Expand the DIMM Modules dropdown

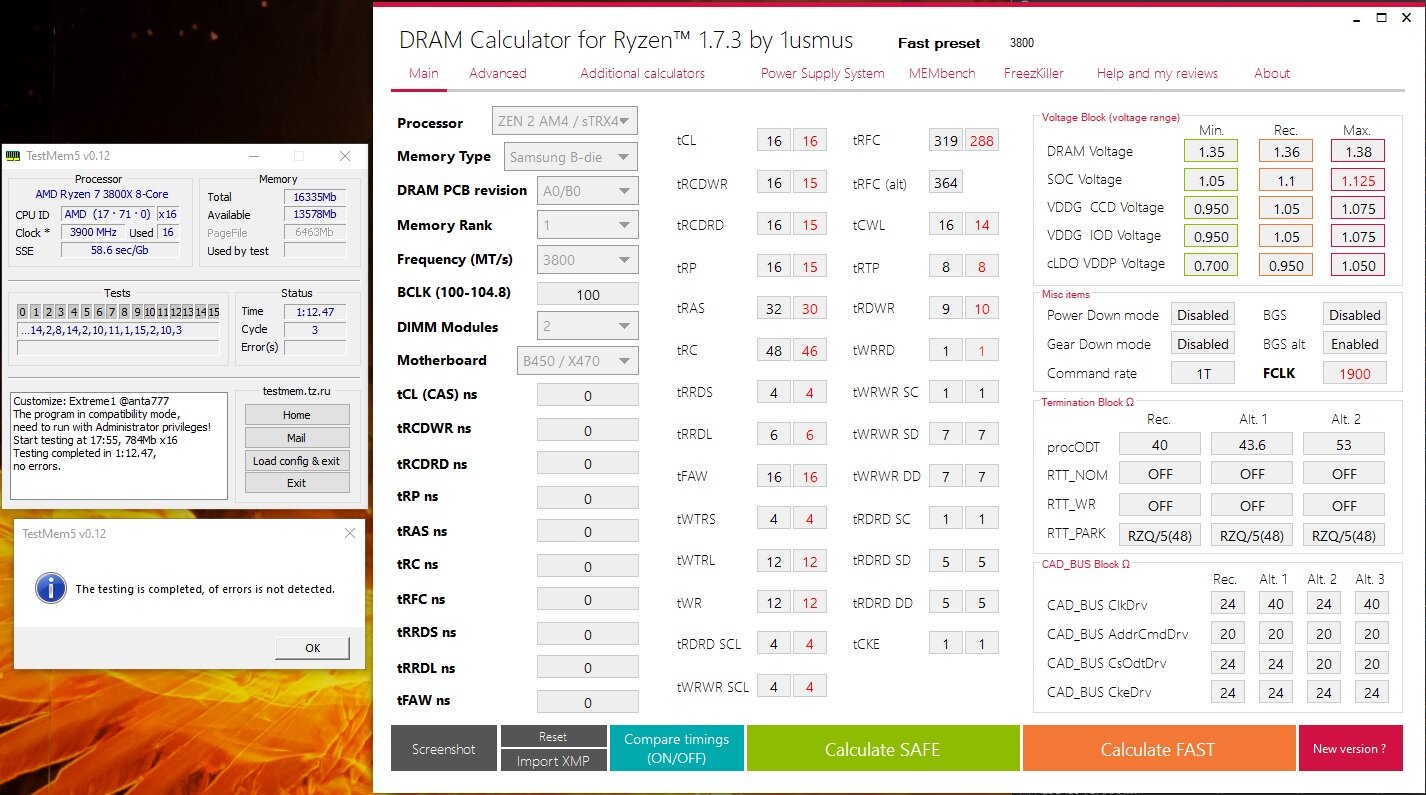[x=588, y=326]
